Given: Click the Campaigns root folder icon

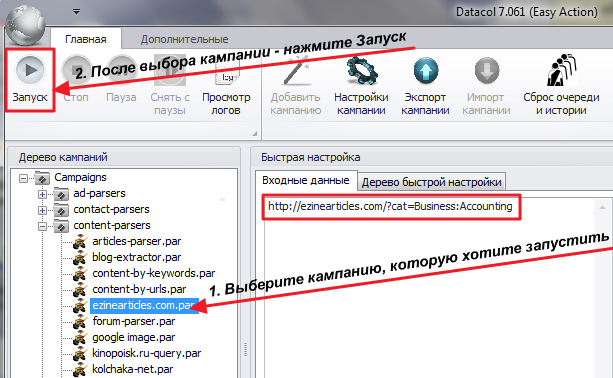Looking at the screenshot, I should (42, 178).
